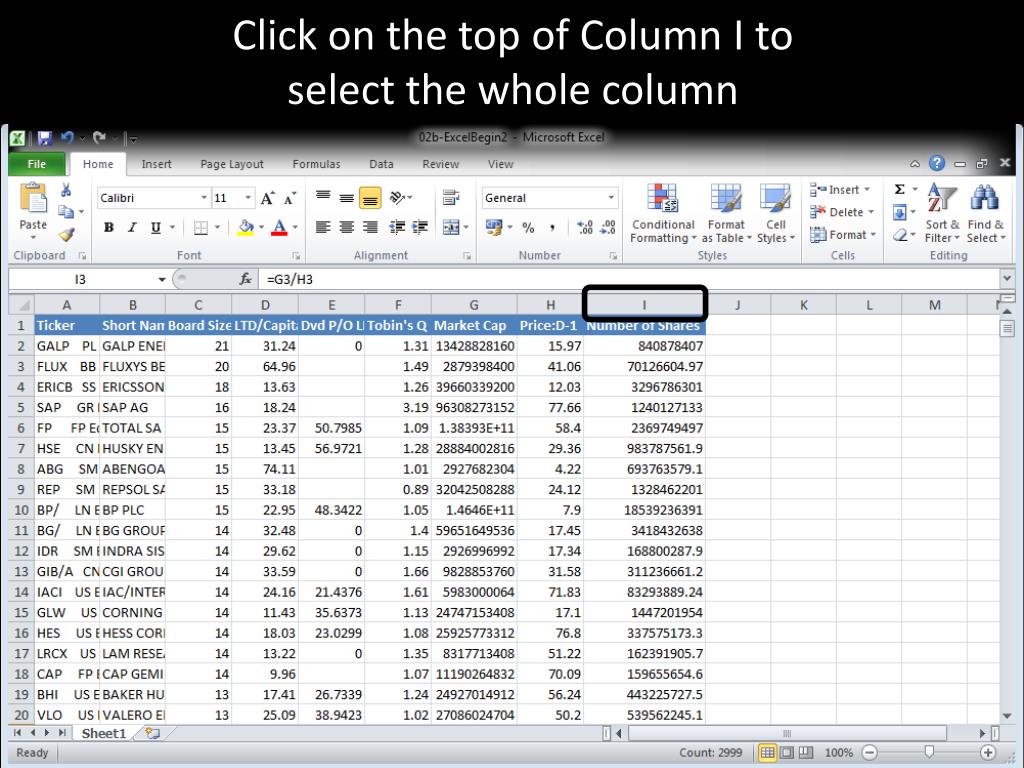The height and width of the screenshot is (768, 1024).
Task: Click the Paste clipboard icon
Action: pyautogui.click(x=33, y=198)
